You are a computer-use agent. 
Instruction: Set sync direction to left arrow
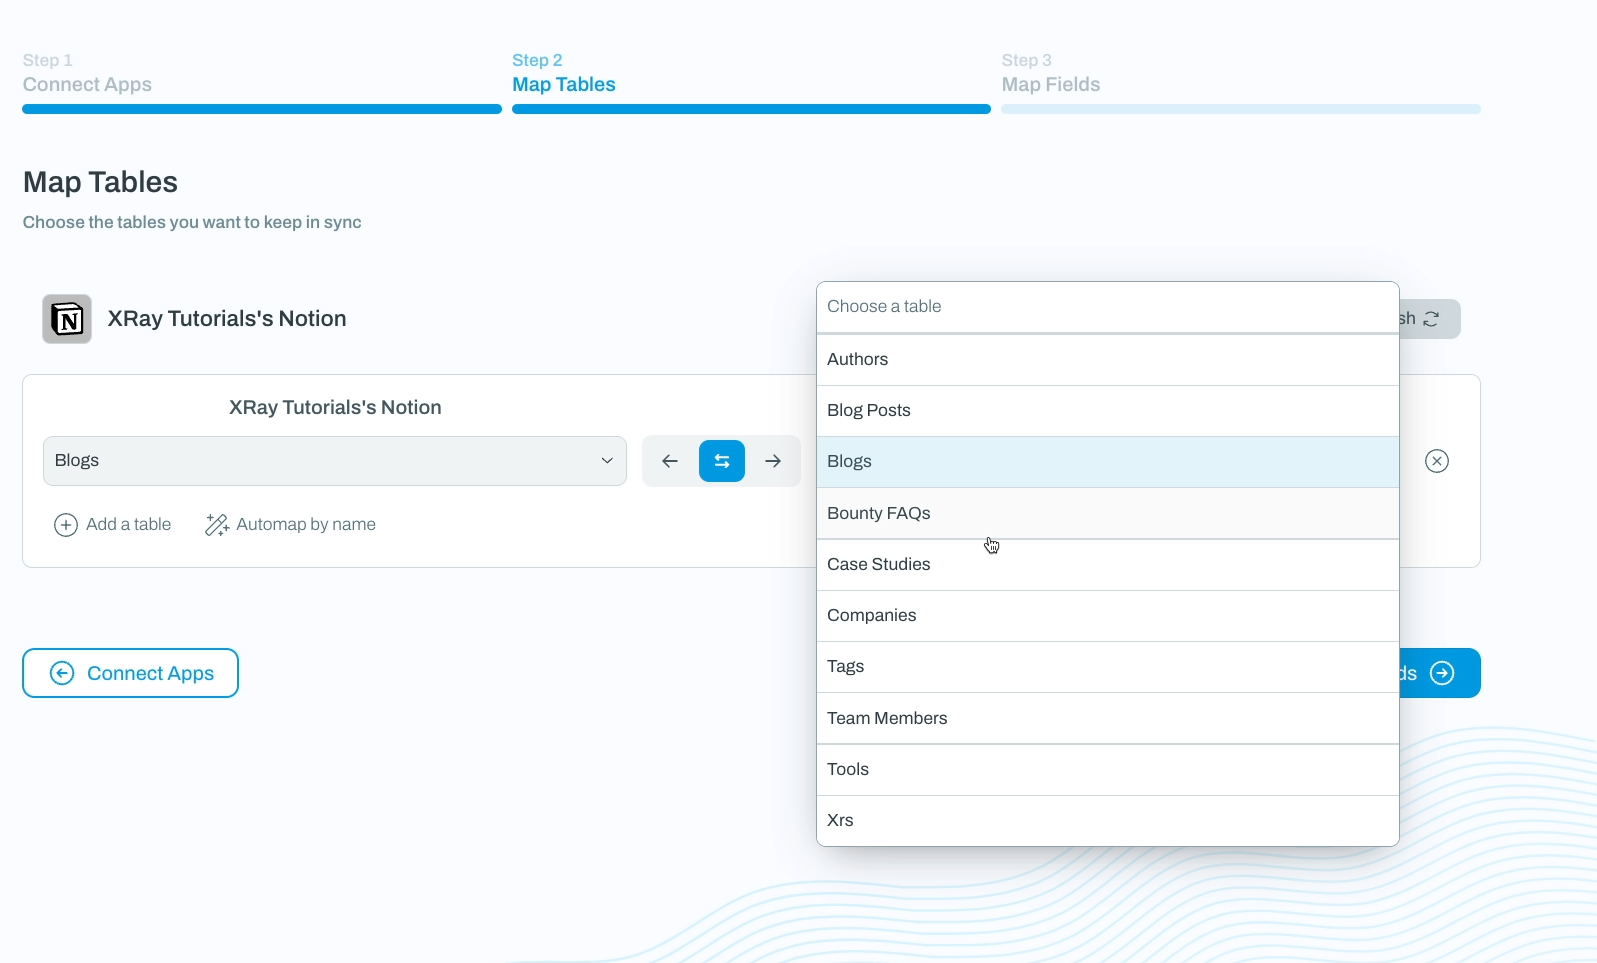coord(670,461)
